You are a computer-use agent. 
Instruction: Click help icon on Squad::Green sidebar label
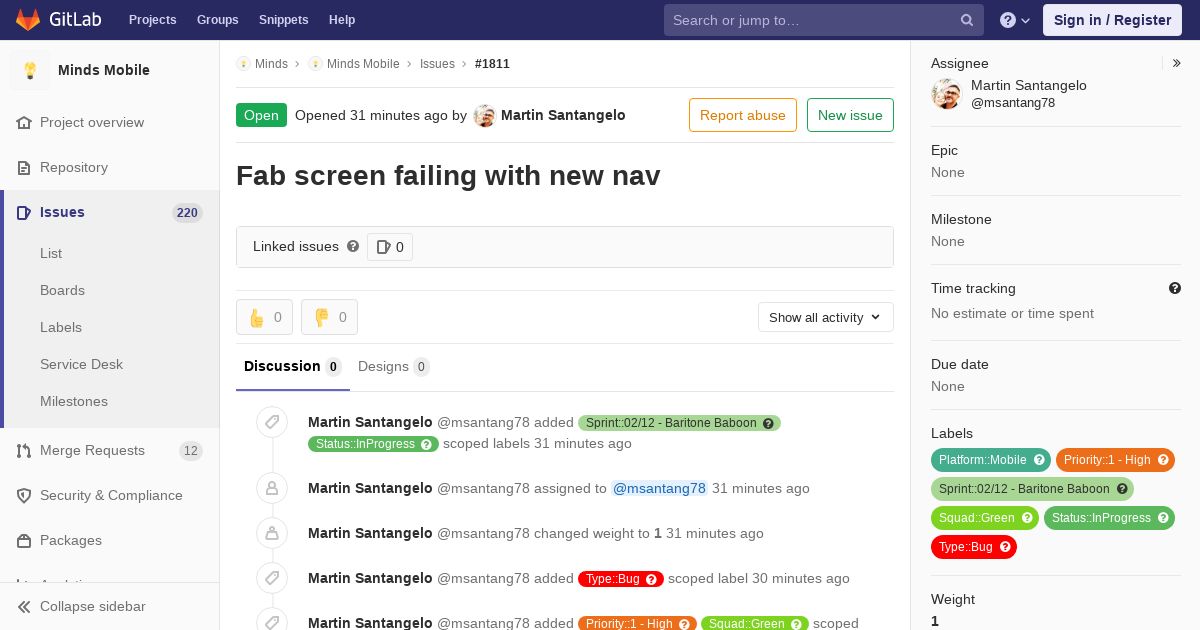pos(1027,518)
